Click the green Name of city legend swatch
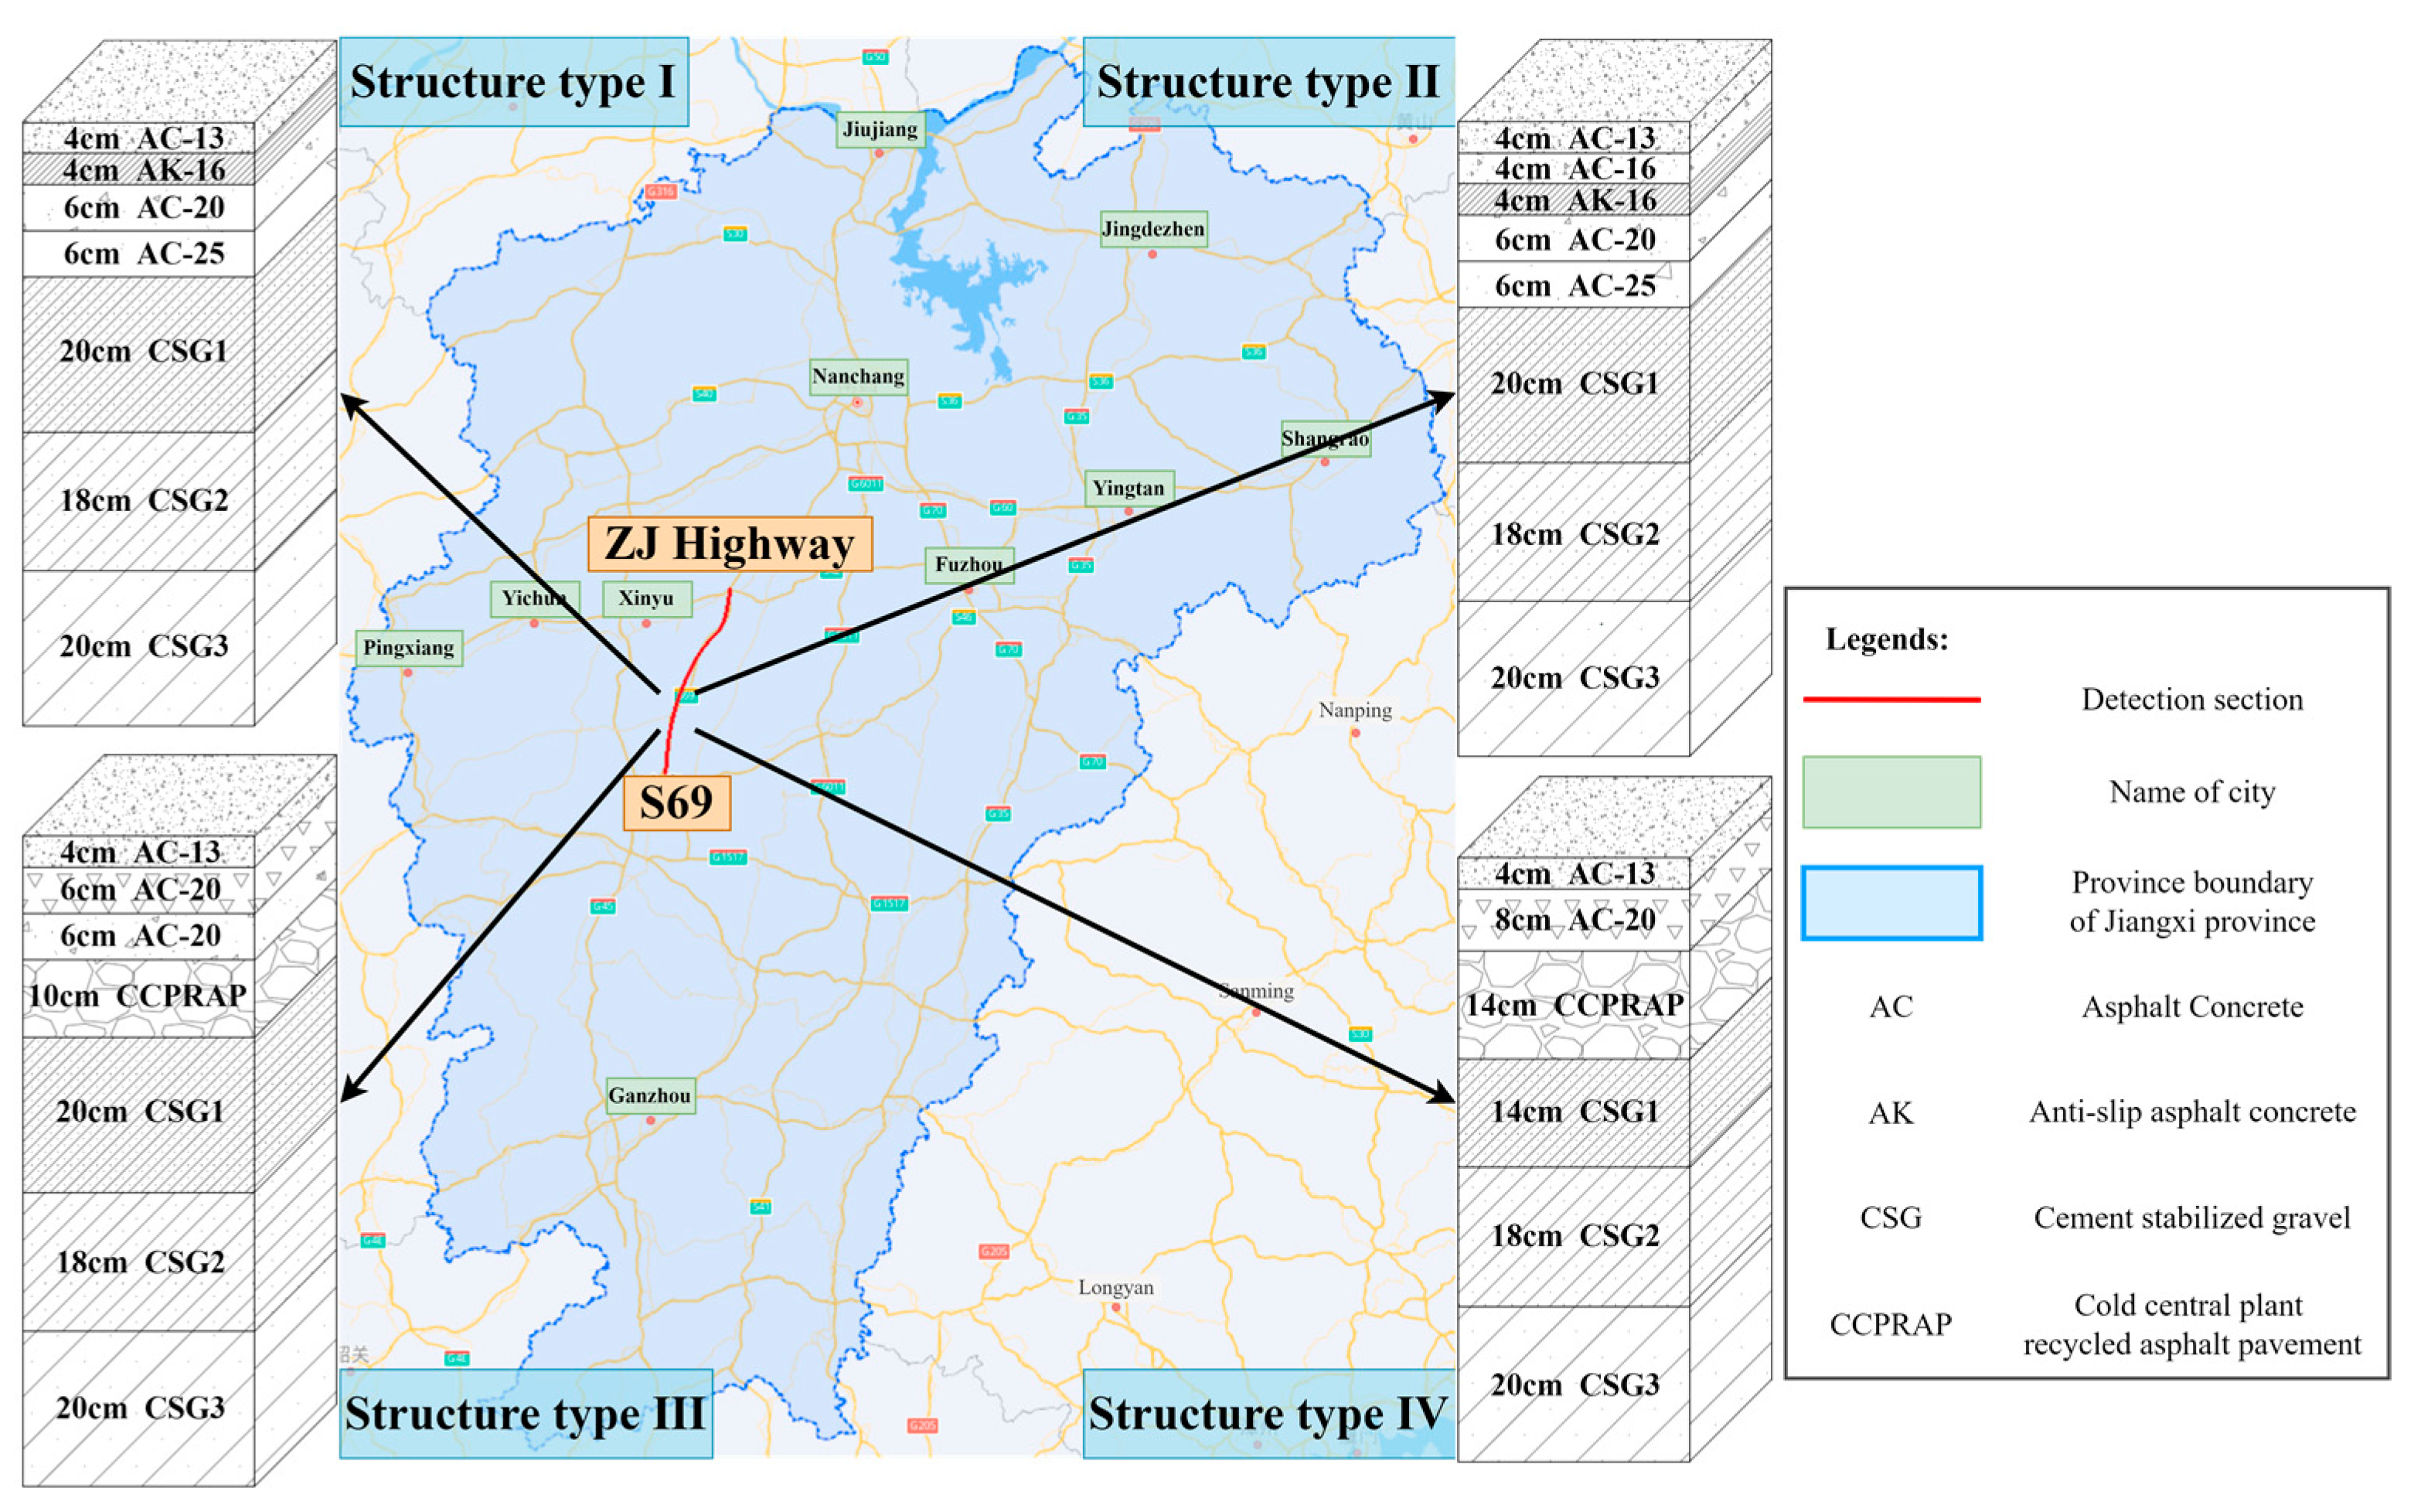This screenshot has width=2424, height=1512. (x=1891, y=792)
